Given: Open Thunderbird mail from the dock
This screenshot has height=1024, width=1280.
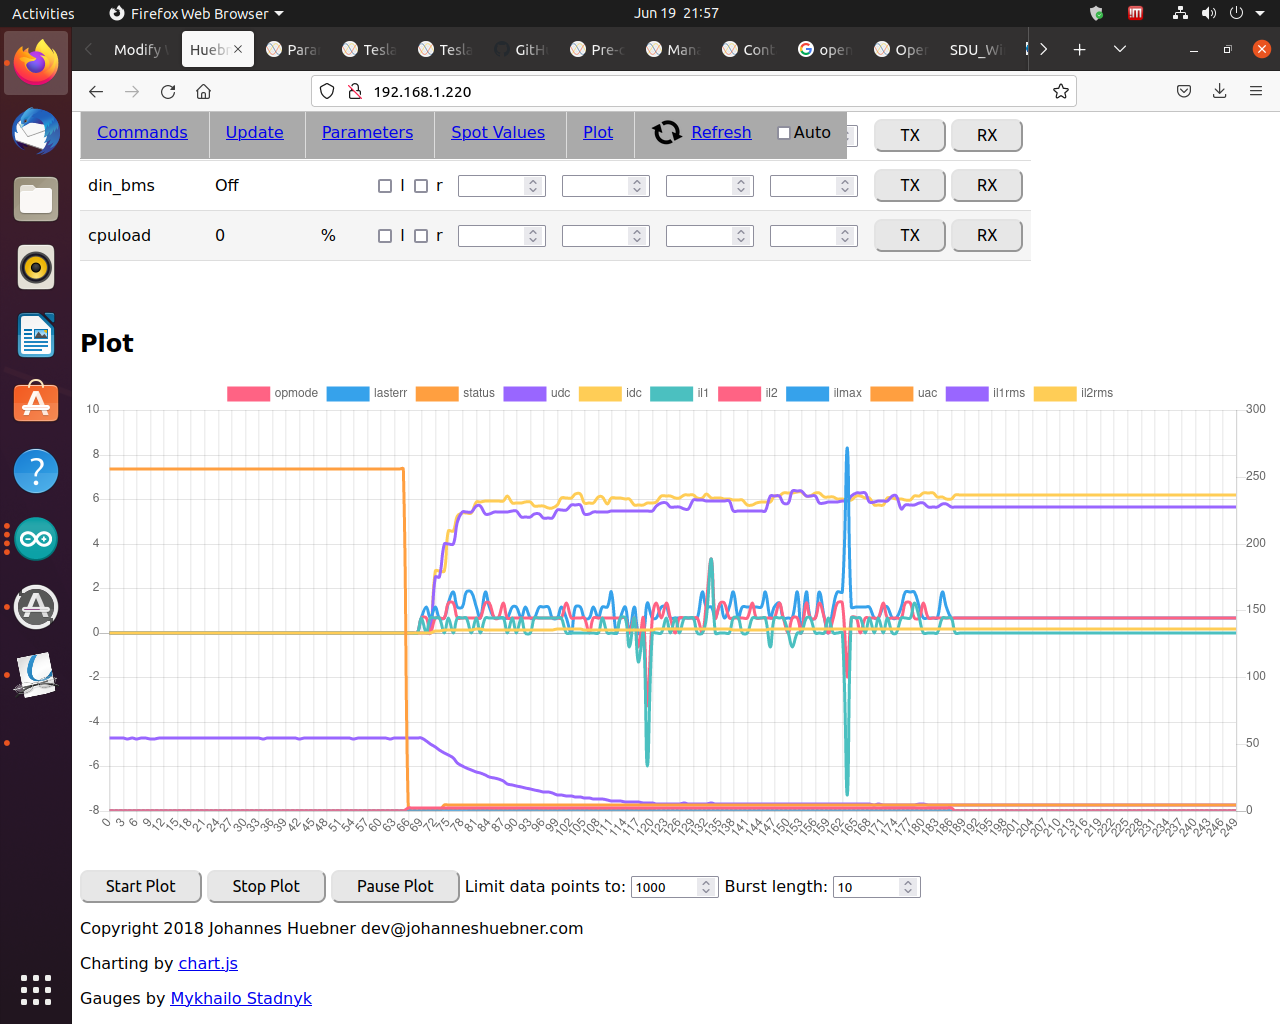Looking at the screenshot, I should pos(36,132).
